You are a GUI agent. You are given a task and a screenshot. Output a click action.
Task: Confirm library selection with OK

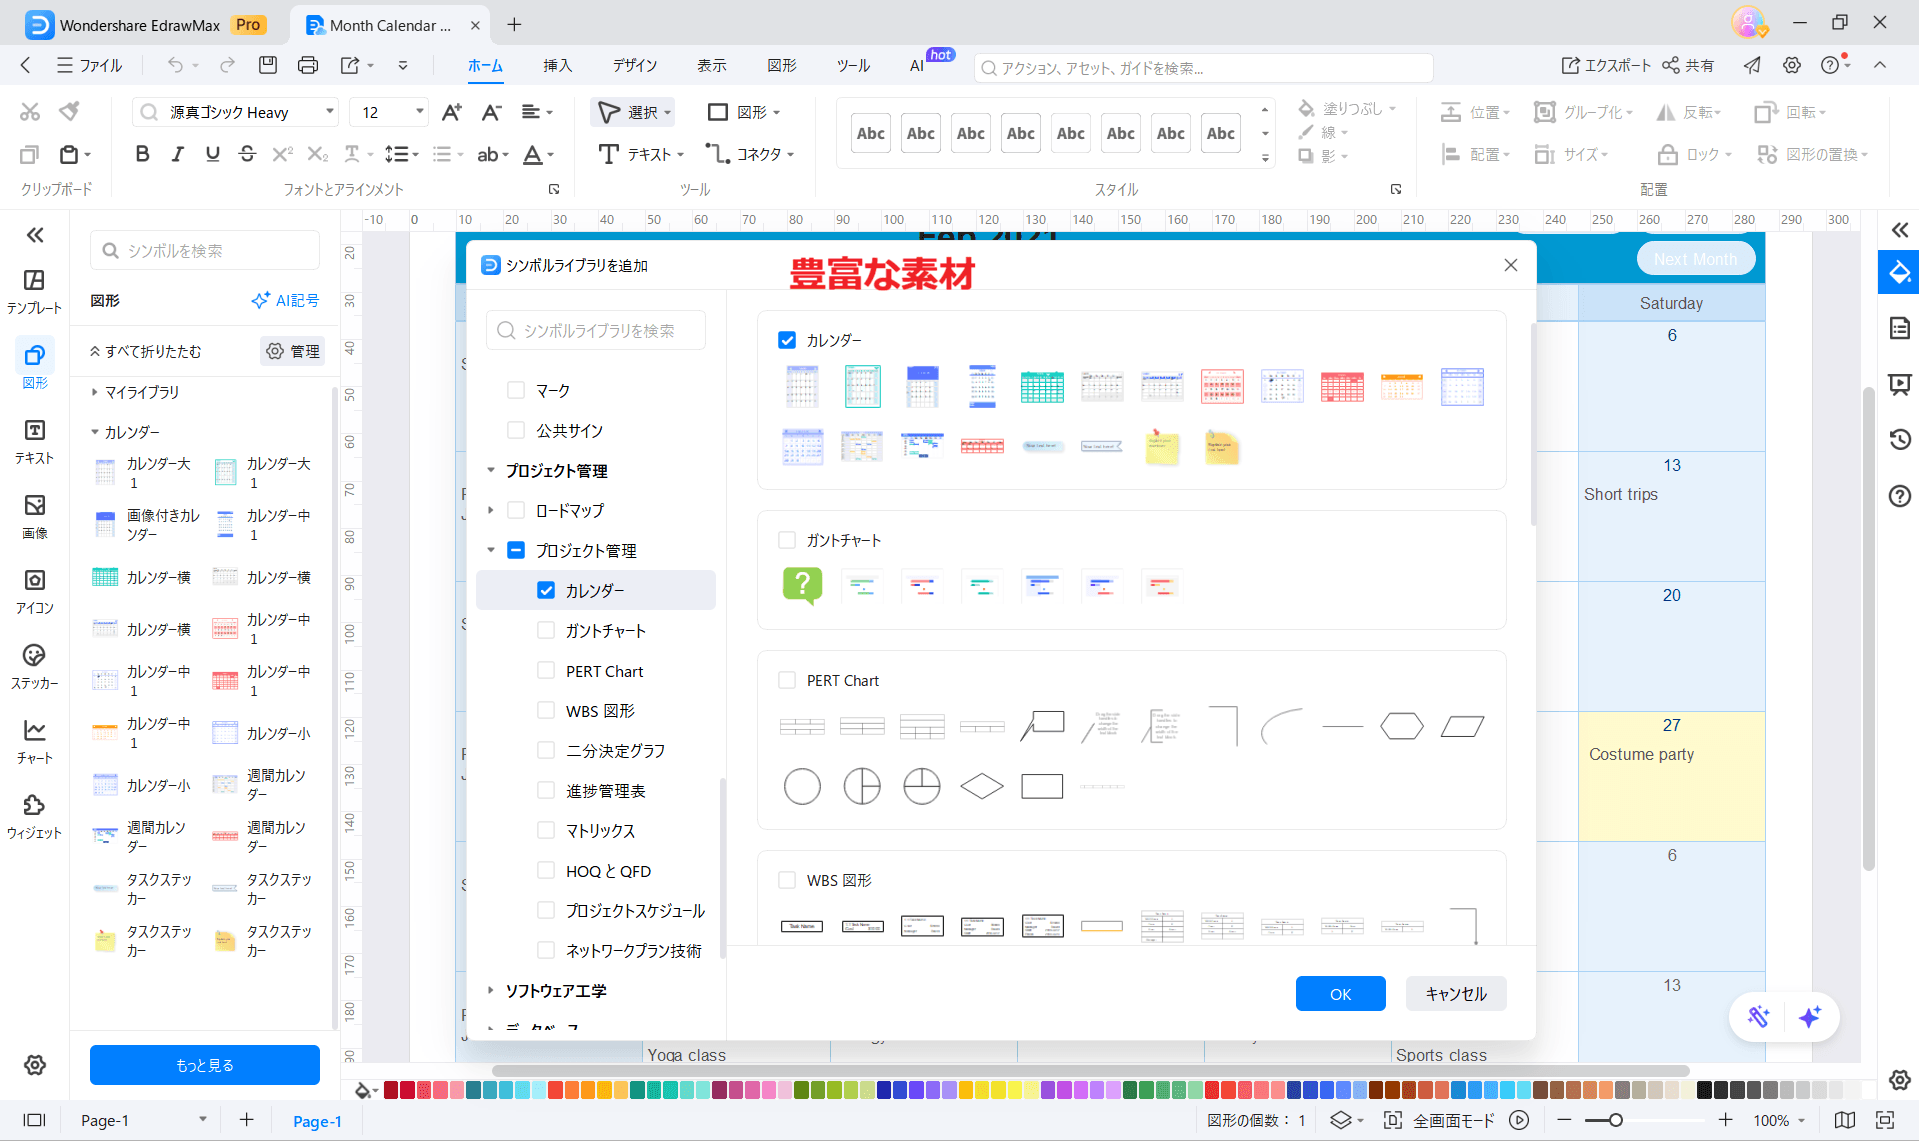click(x=1340, y=993)
